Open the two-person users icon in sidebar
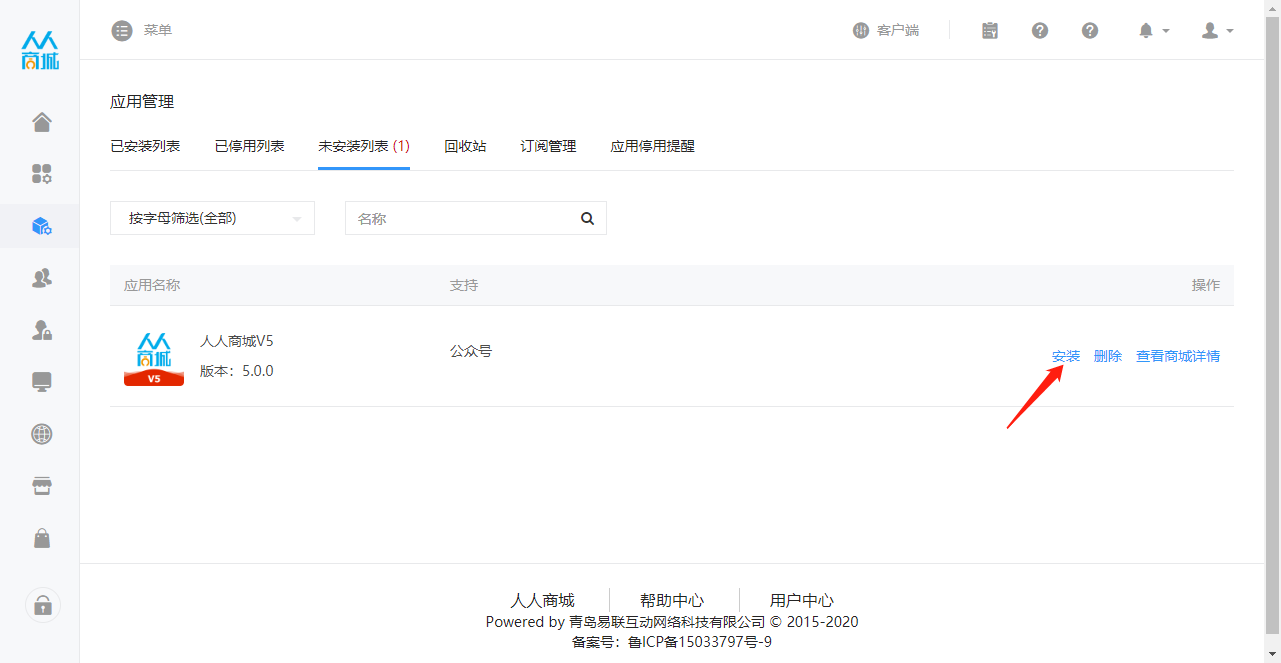Image resolution: width=1281 pixels, height=663 pixels. click(42, 278)
